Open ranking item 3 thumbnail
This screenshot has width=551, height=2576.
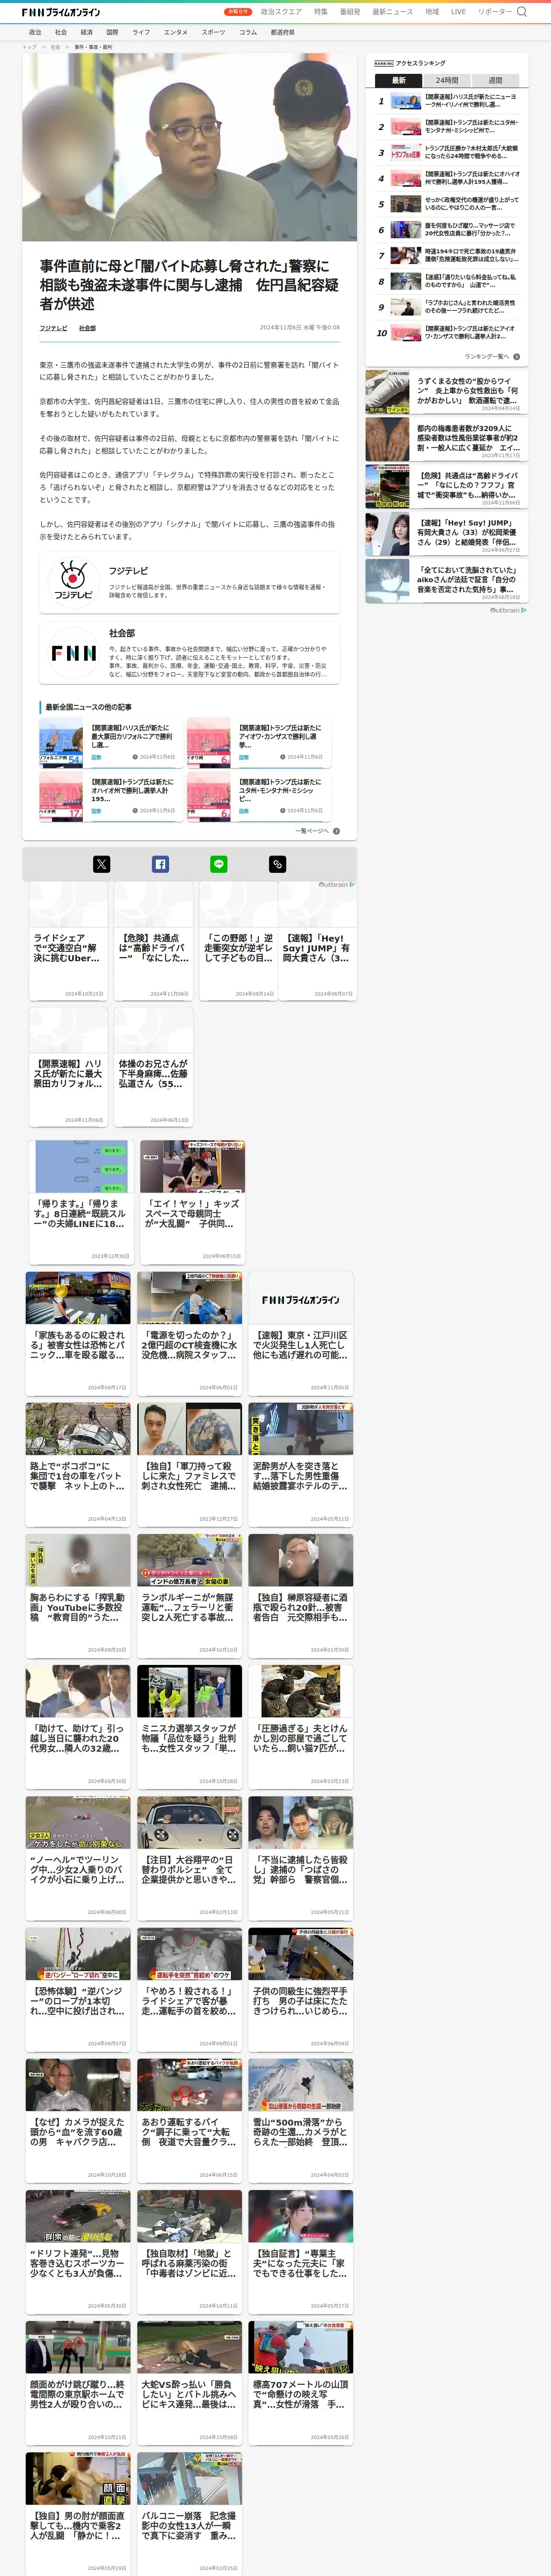pyautogui.click(x=405, y=153)
